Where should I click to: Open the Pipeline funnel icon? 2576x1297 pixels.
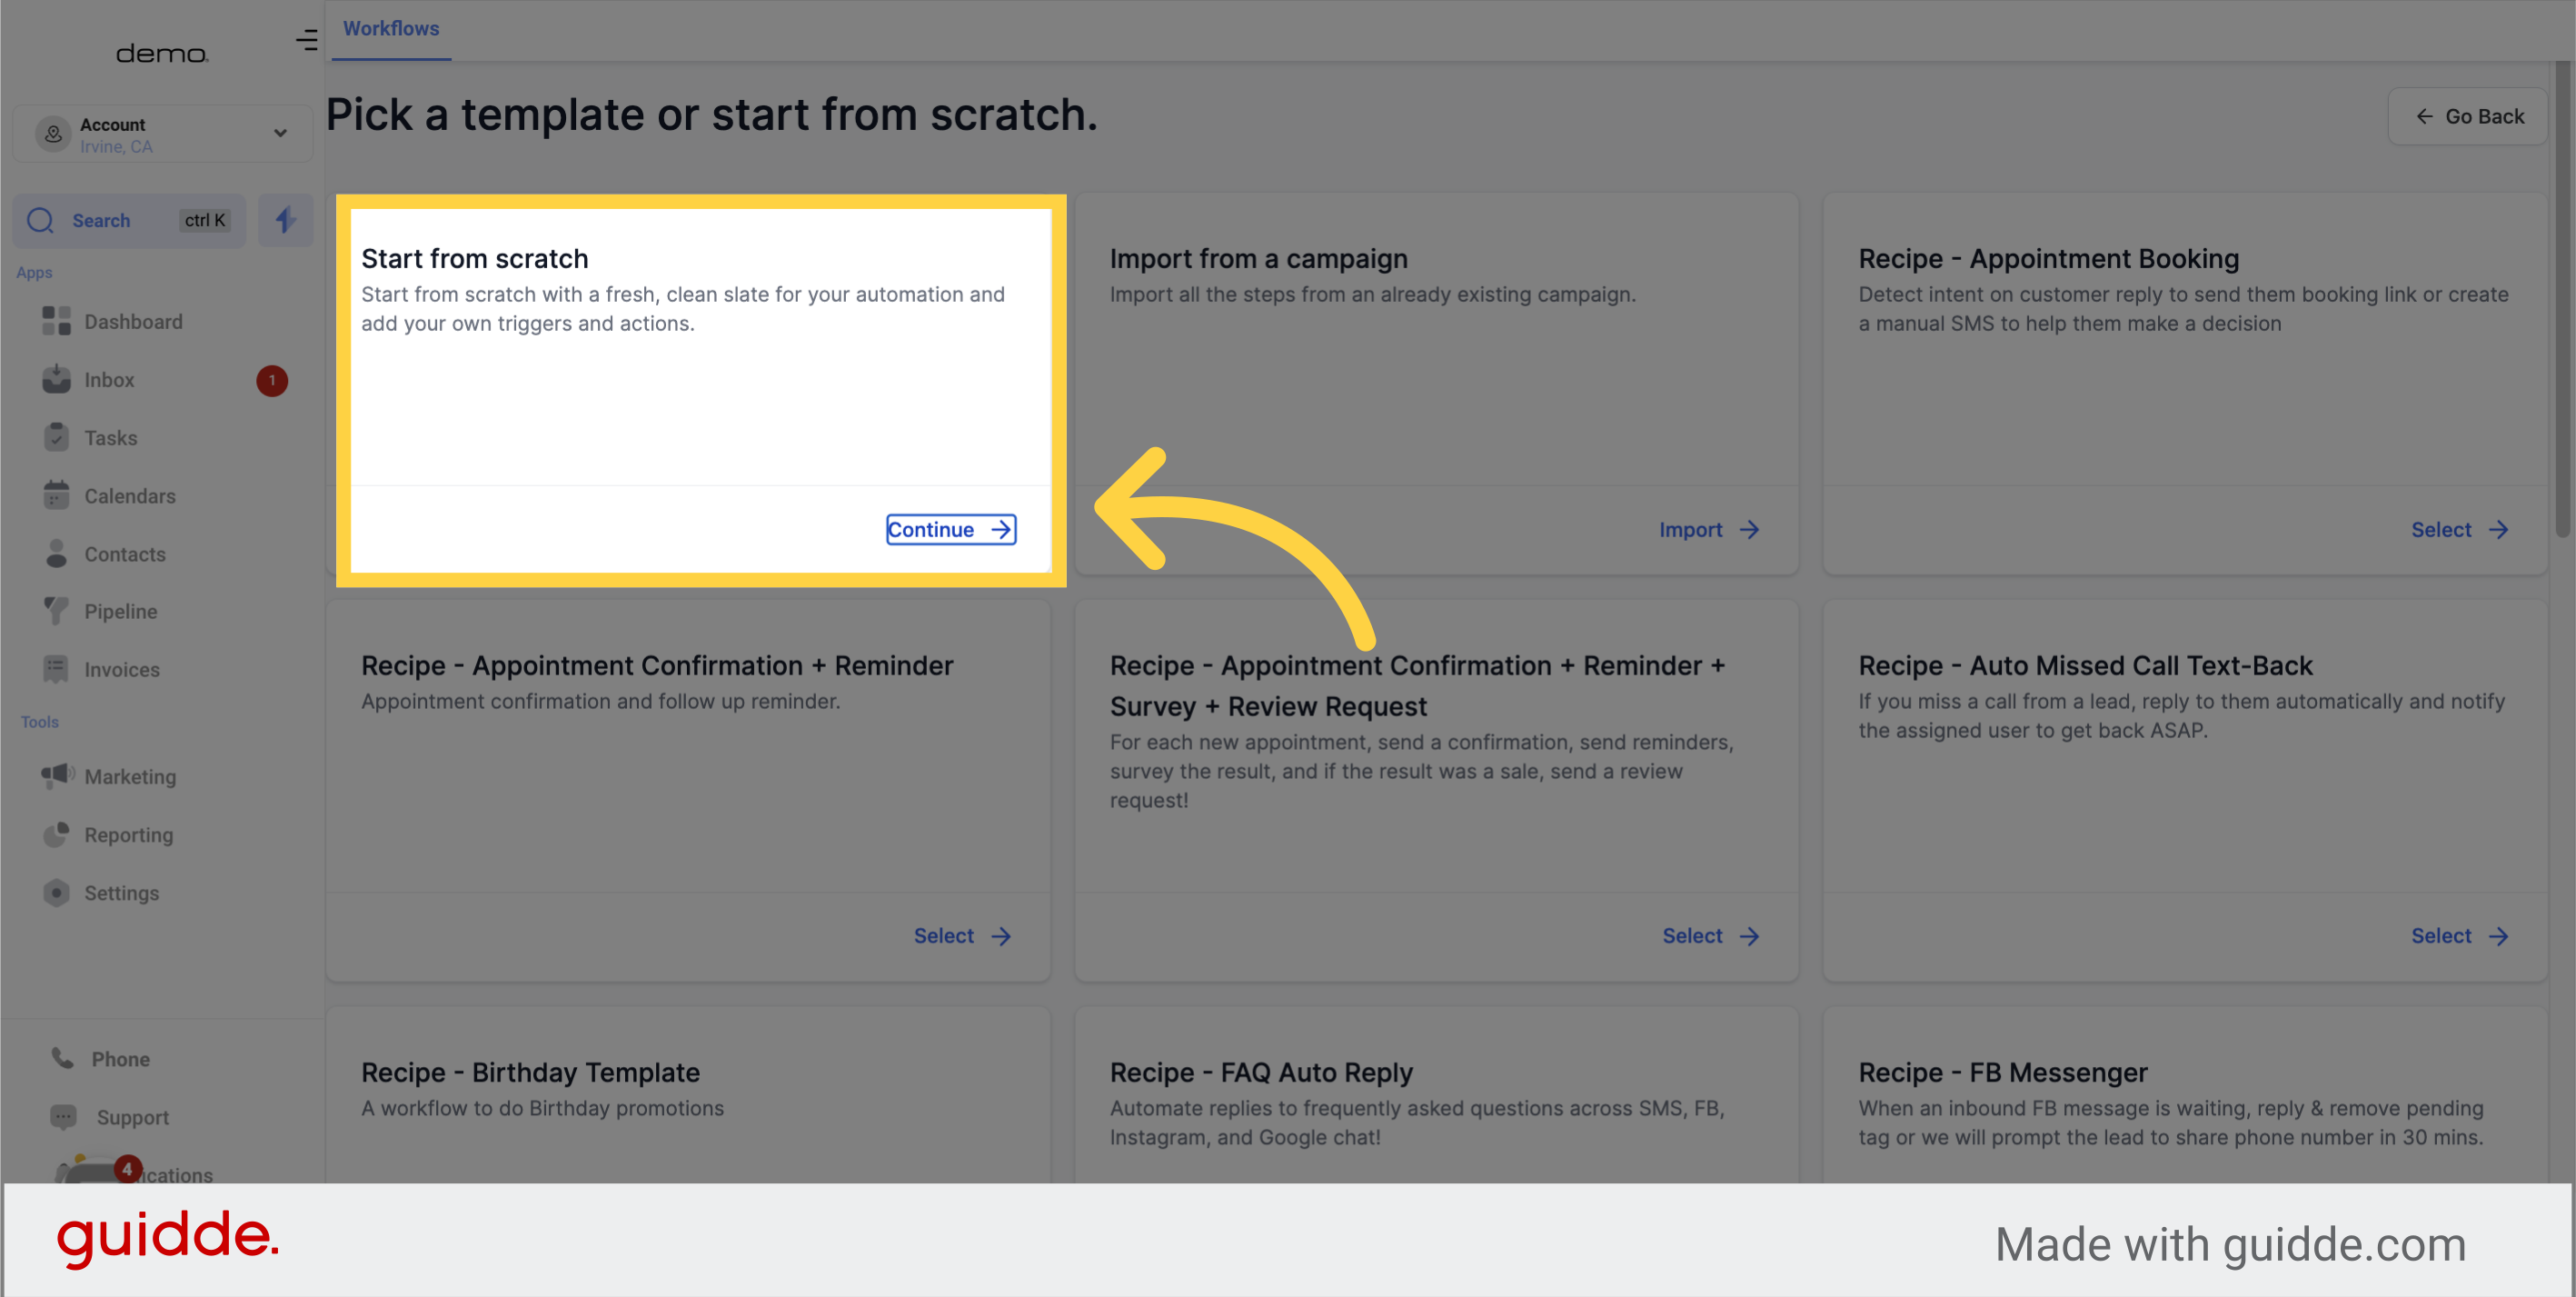(56, 611)
